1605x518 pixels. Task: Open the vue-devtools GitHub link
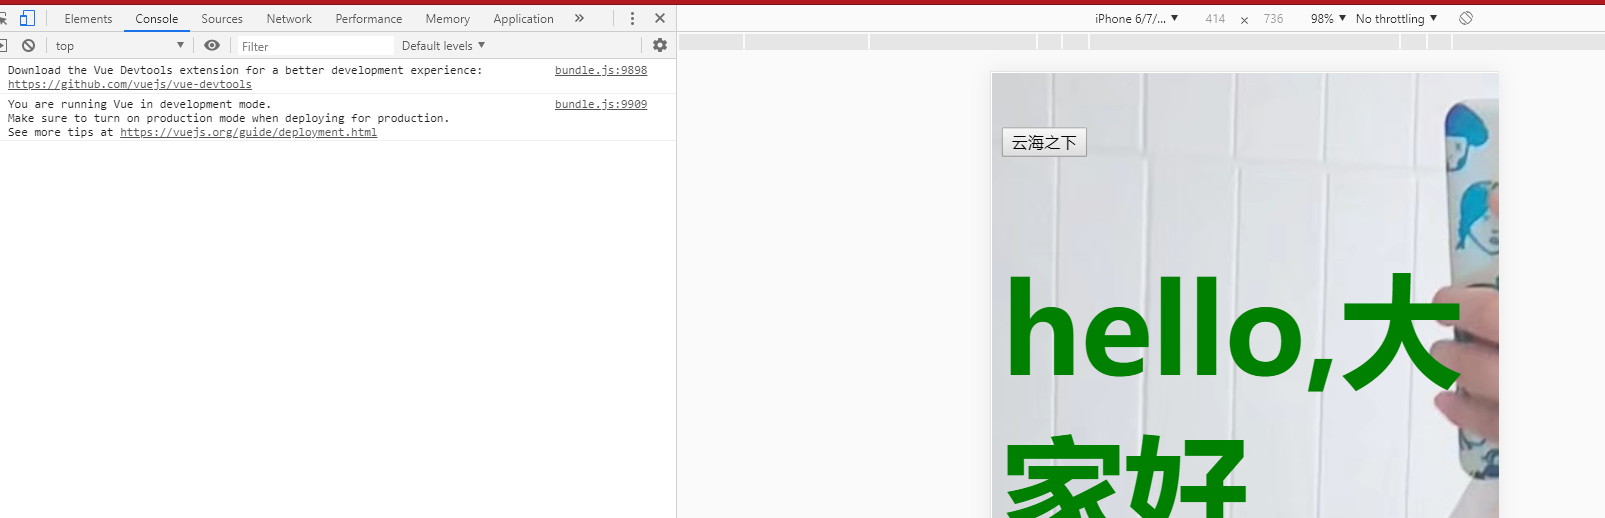(130, 84)
